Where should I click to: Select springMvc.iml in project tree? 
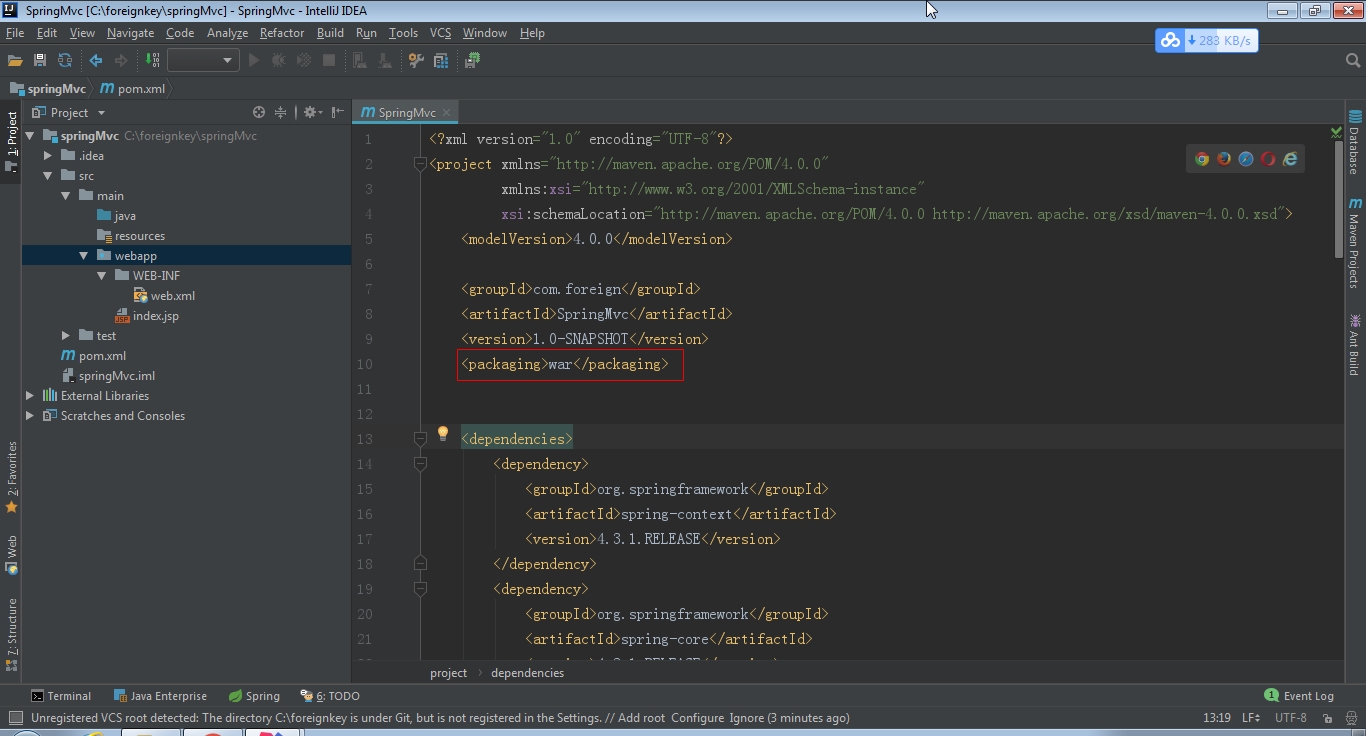point(116,376)
